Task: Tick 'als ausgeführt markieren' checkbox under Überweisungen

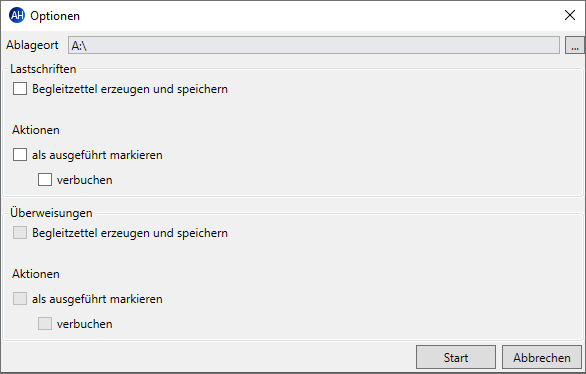Action: (20, 299)
